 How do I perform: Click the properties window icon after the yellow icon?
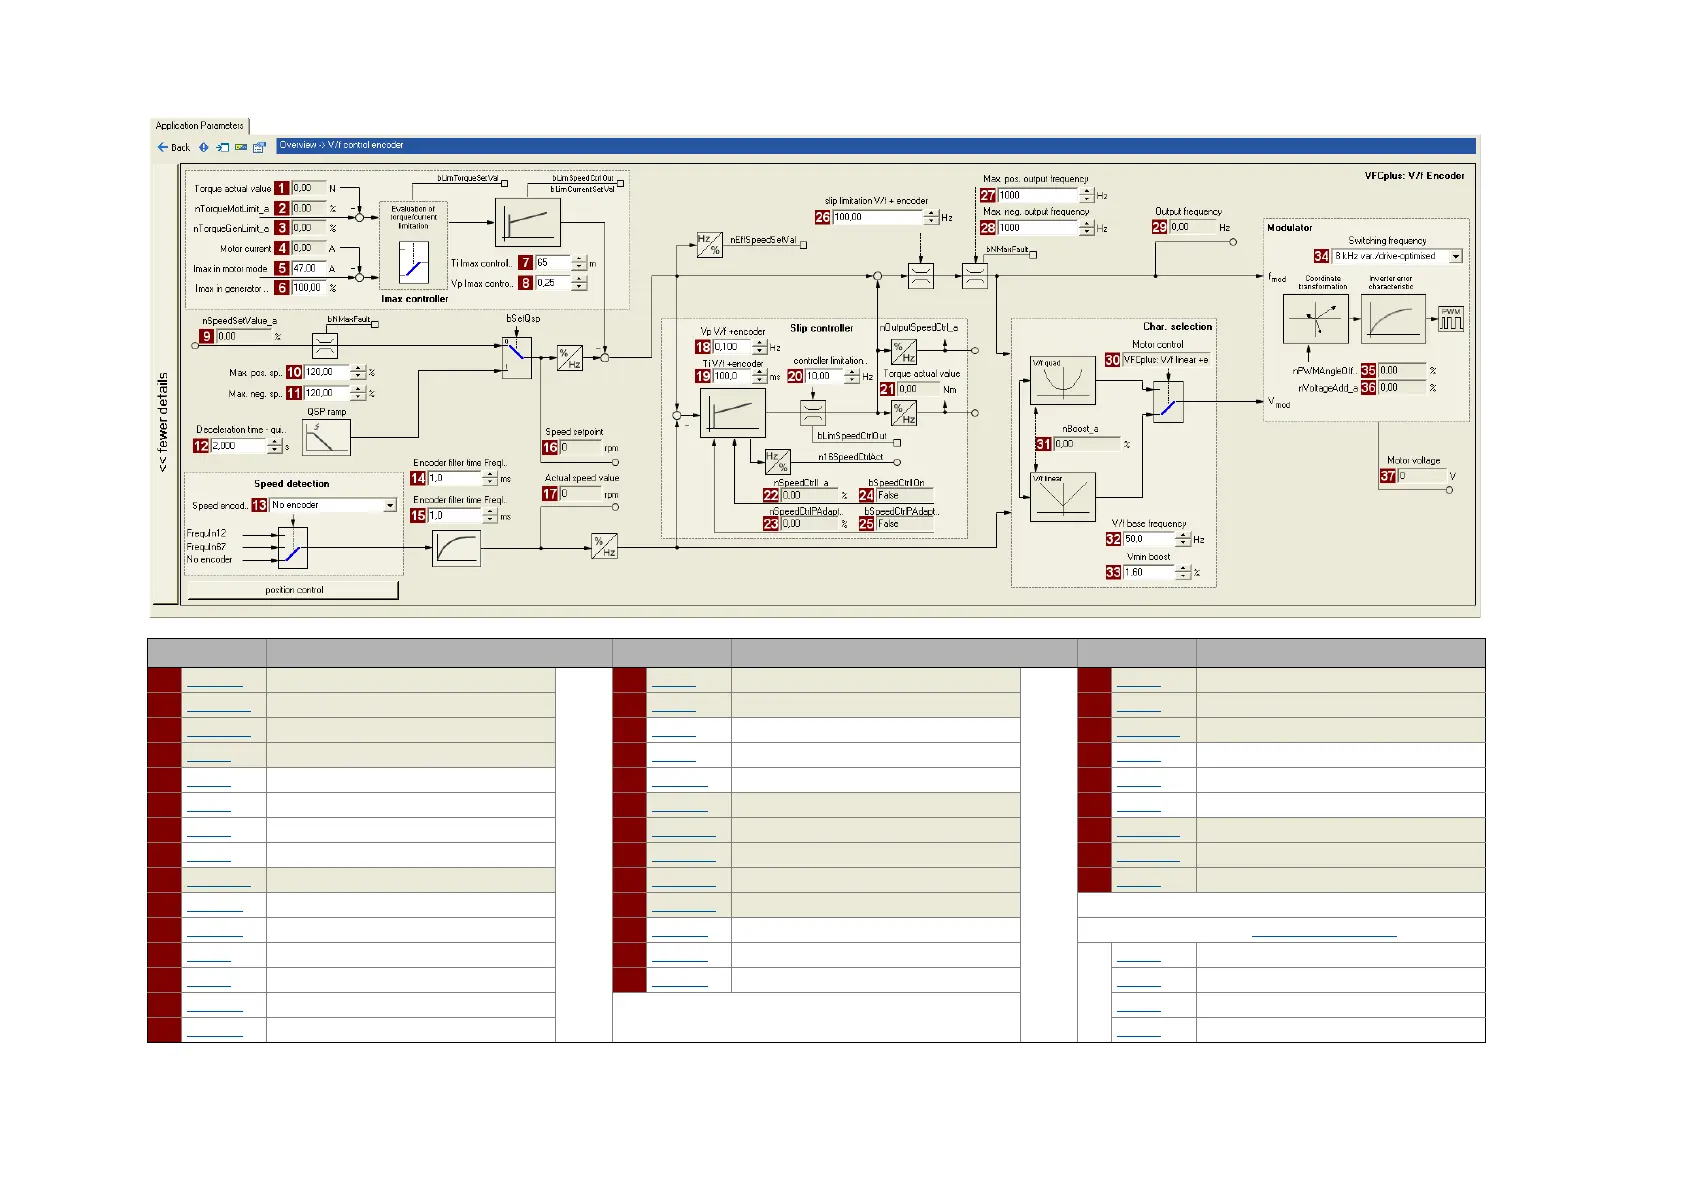[x=259, y=147]
